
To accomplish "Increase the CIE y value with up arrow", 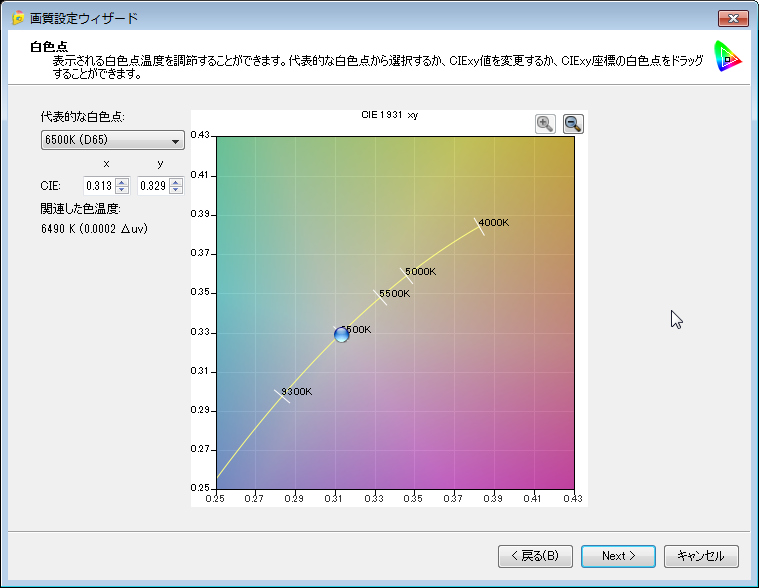I will click(176, 181).
